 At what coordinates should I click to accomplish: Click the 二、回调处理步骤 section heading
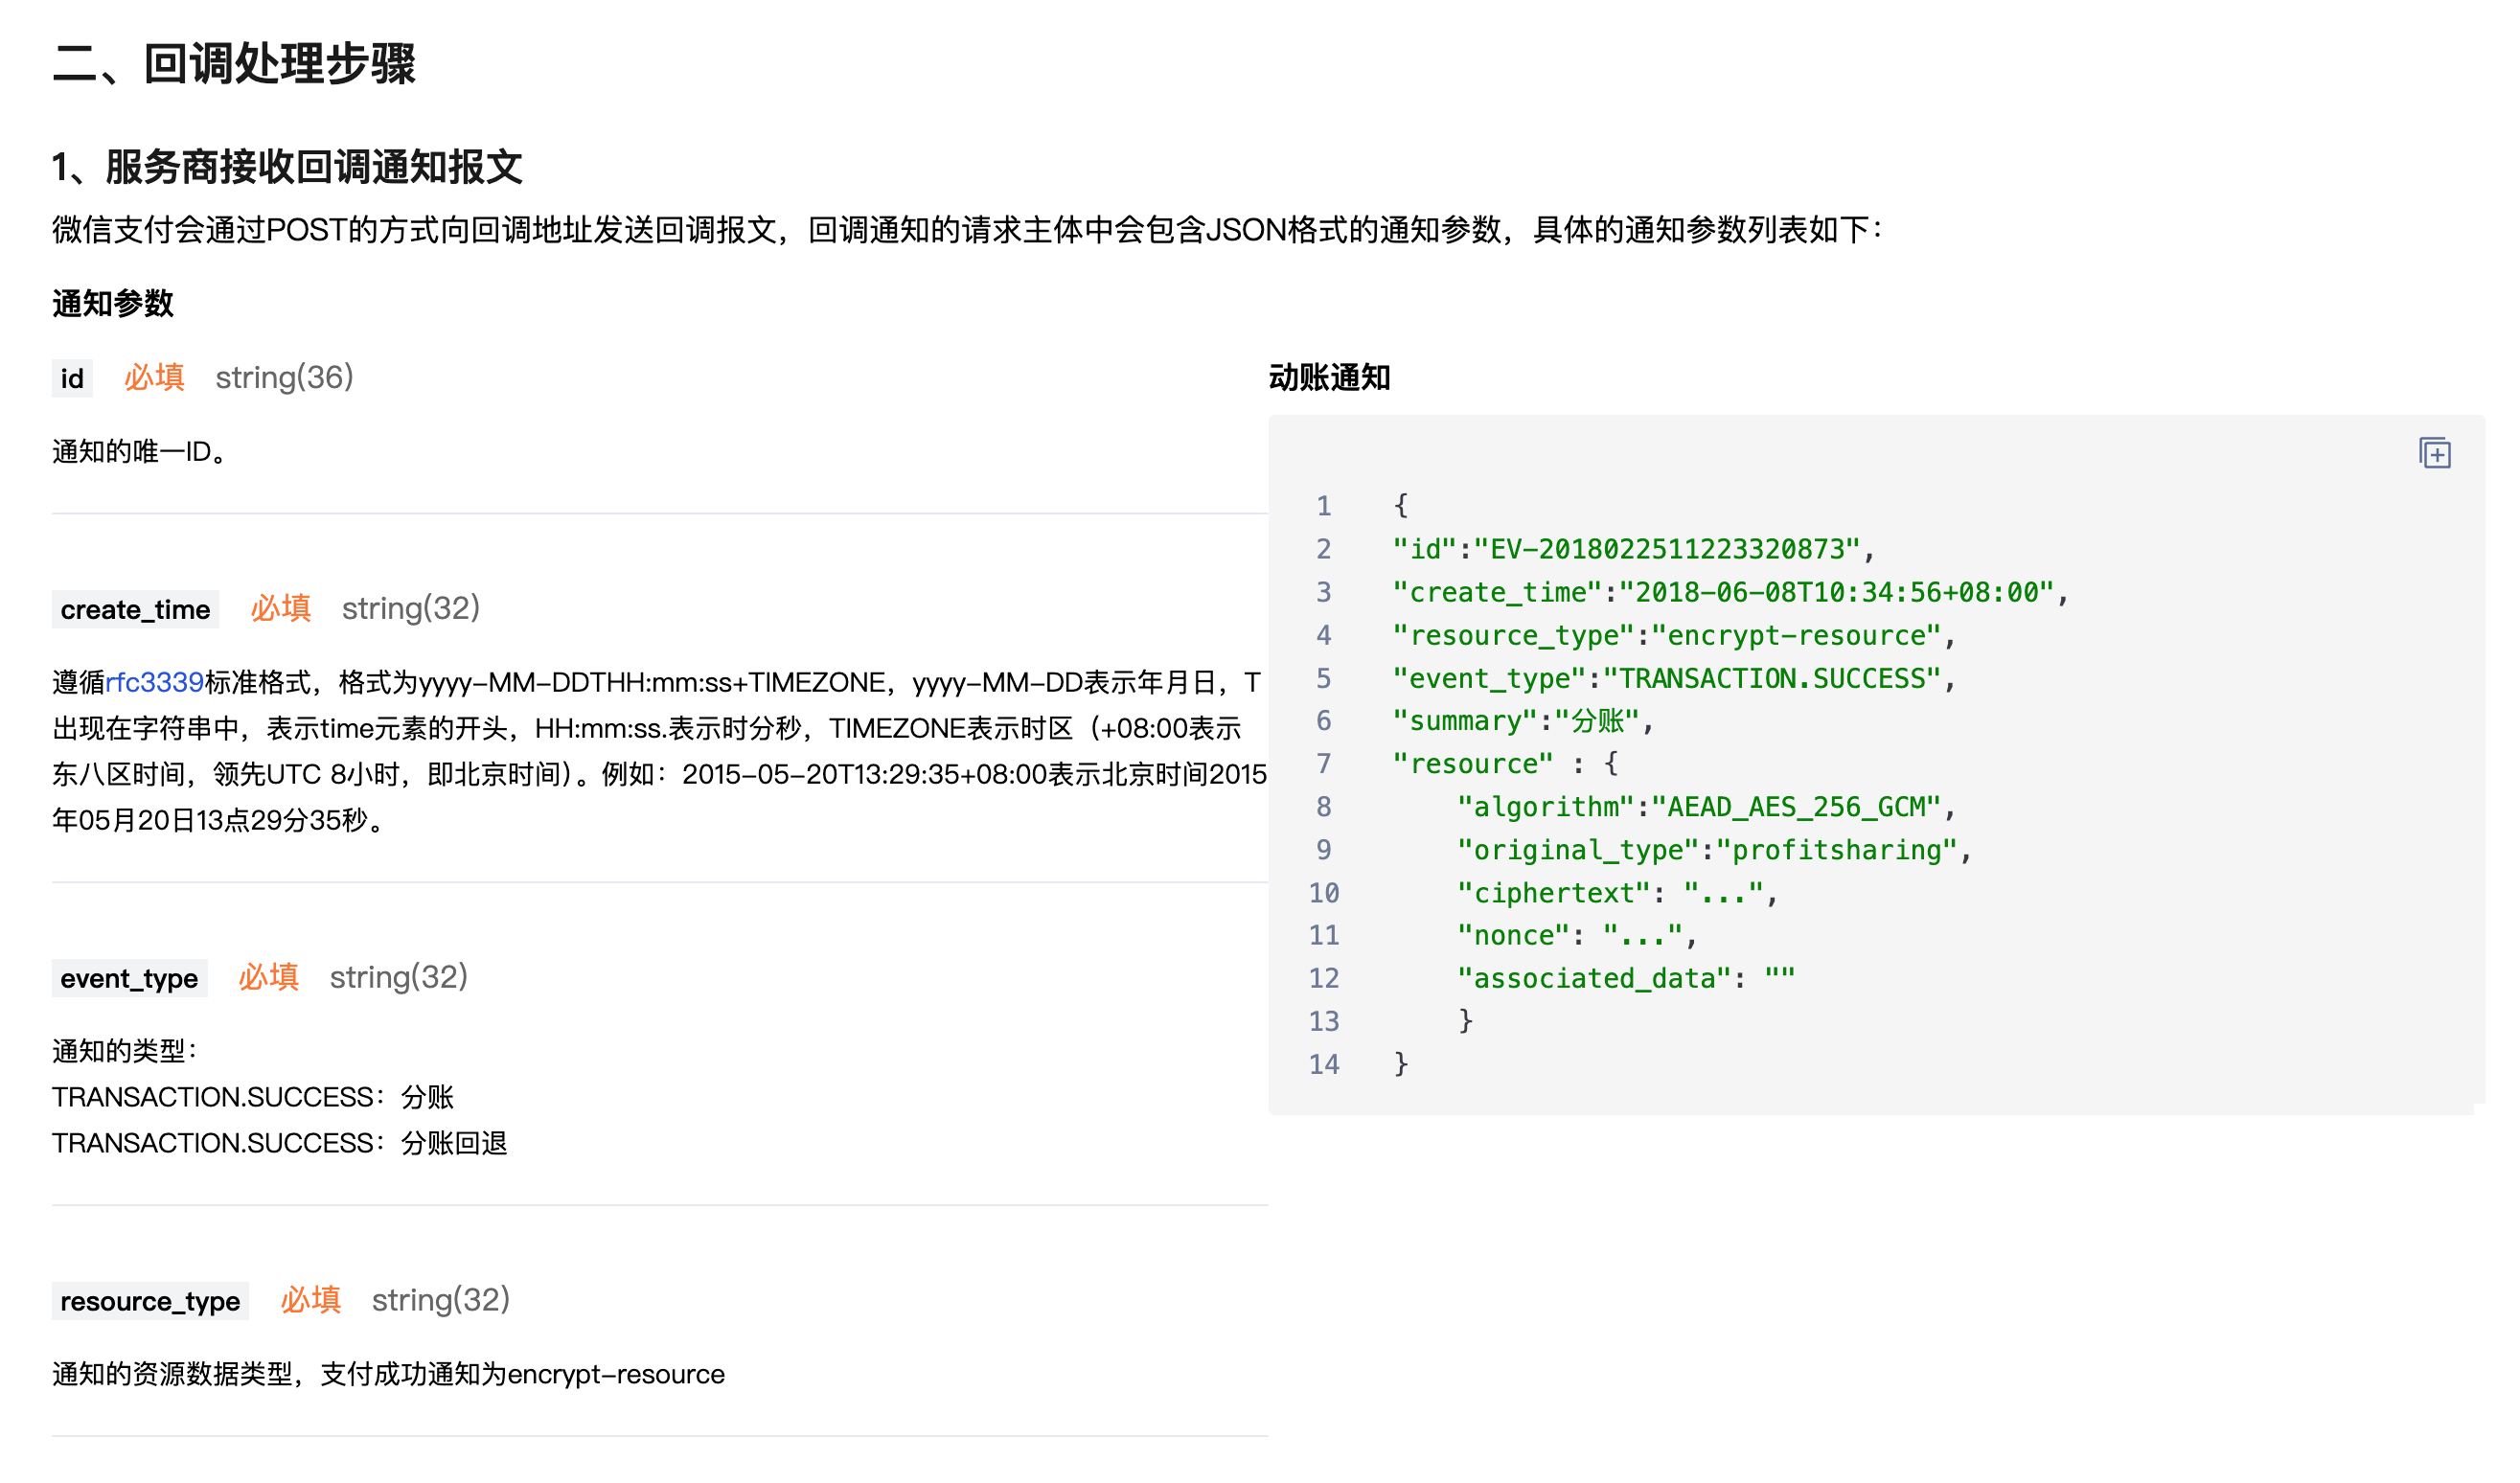[x=234, y=64]
